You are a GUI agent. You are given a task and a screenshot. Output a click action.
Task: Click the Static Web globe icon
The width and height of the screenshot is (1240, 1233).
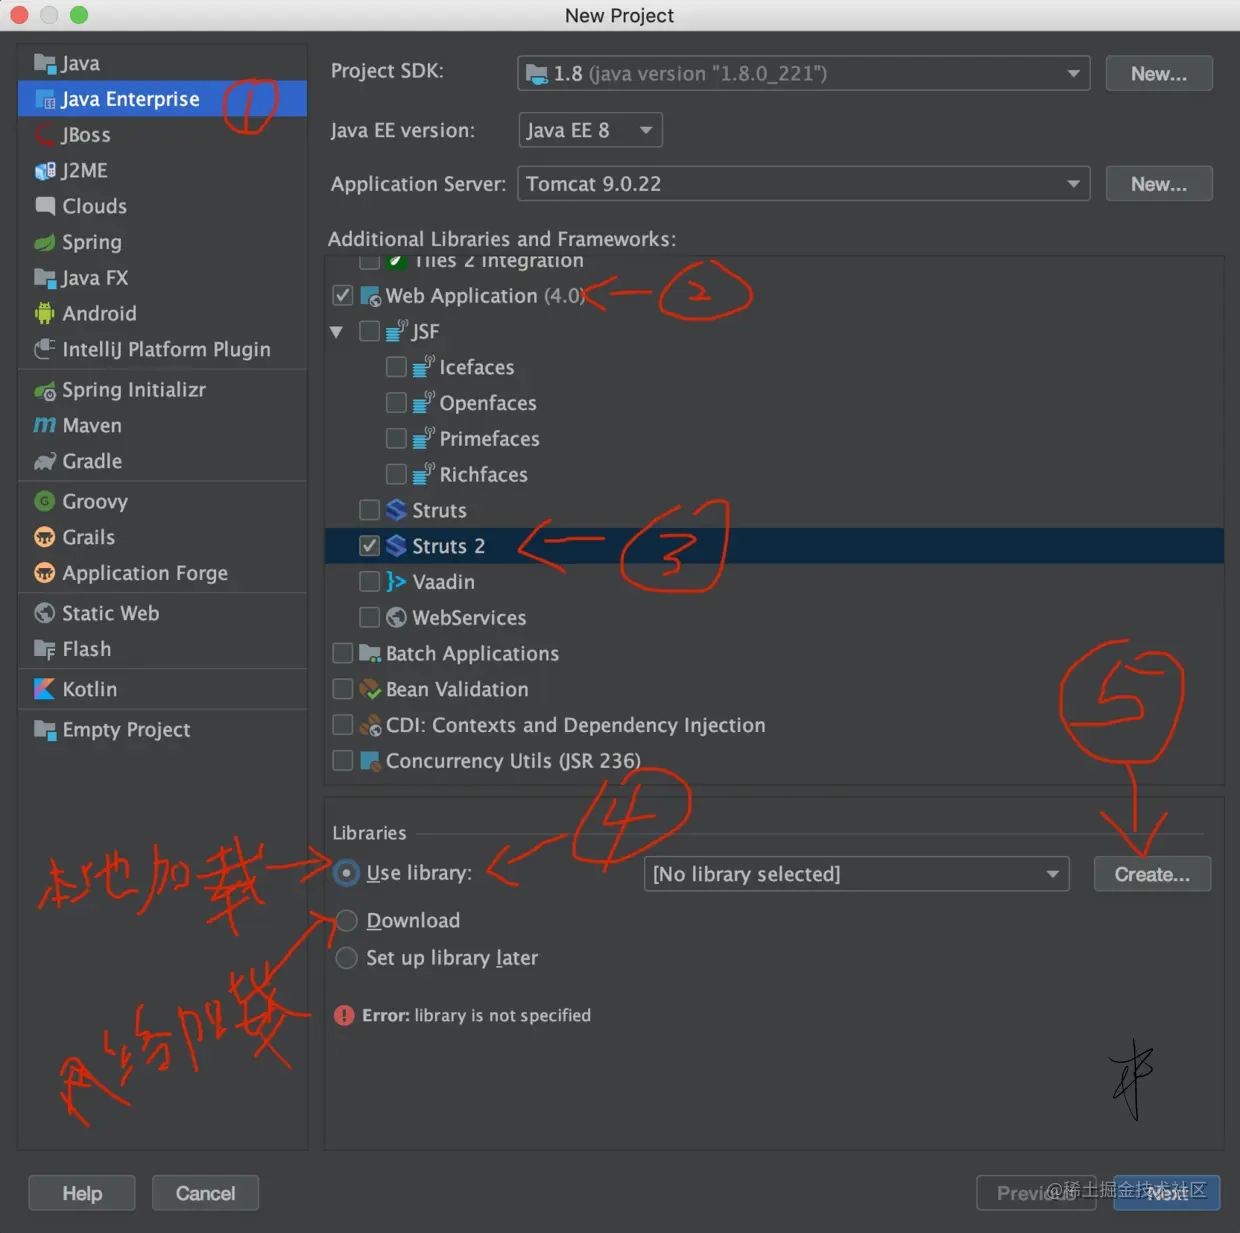tap(44, 613)
